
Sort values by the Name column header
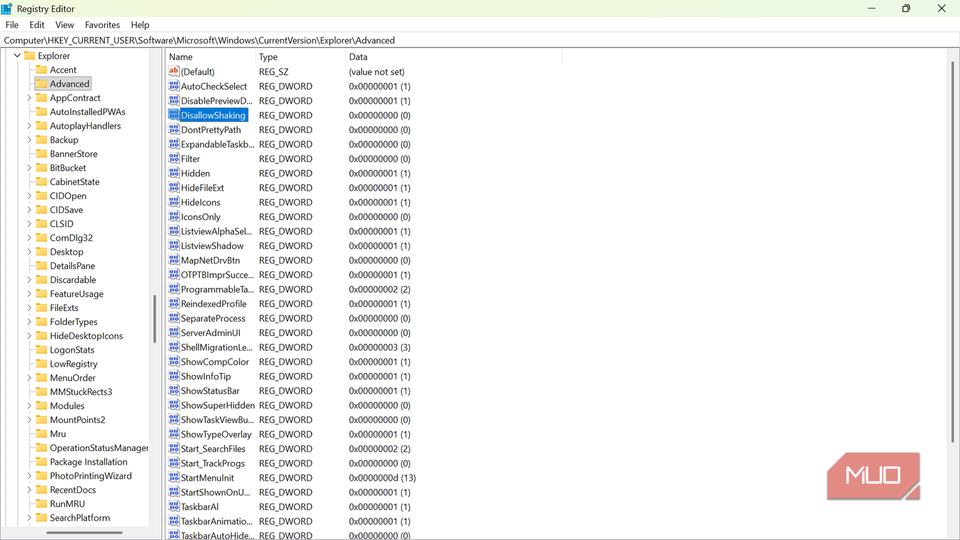pos(211,57)
